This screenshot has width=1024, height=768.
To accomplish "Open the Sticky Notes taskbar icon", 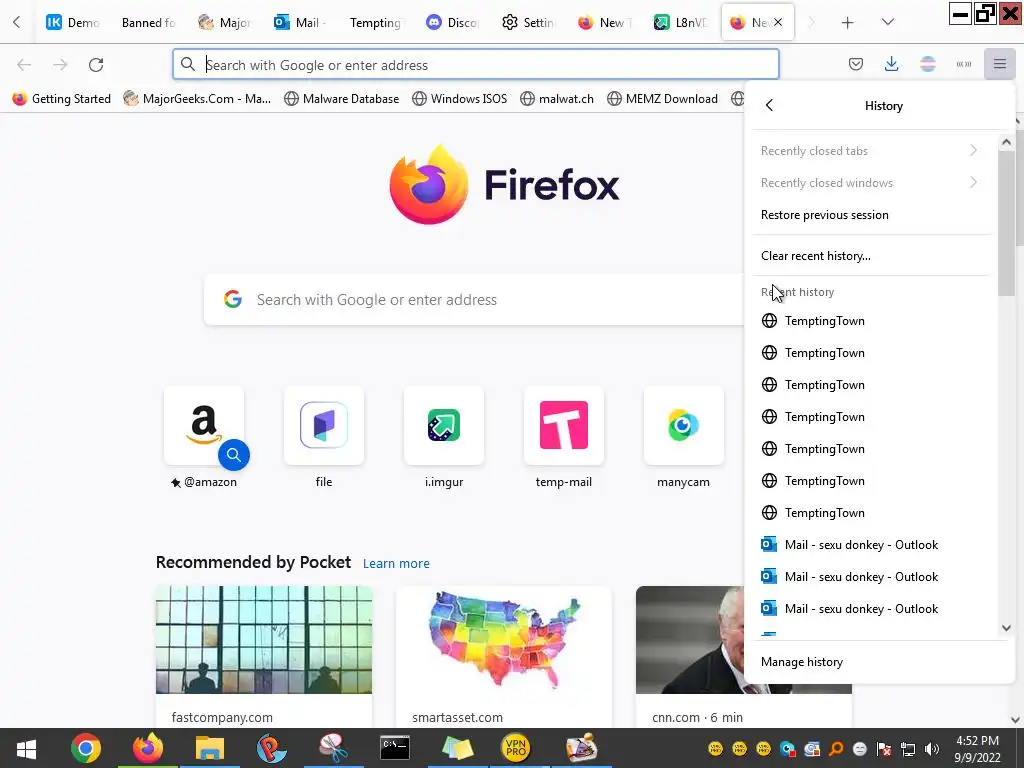I will coord(457,748).
